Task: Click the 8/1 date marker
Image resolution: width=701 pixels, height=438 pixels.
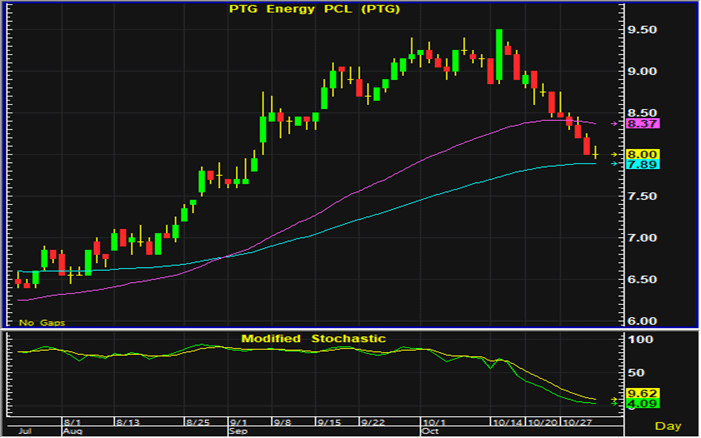Action: tap(72, 422)
